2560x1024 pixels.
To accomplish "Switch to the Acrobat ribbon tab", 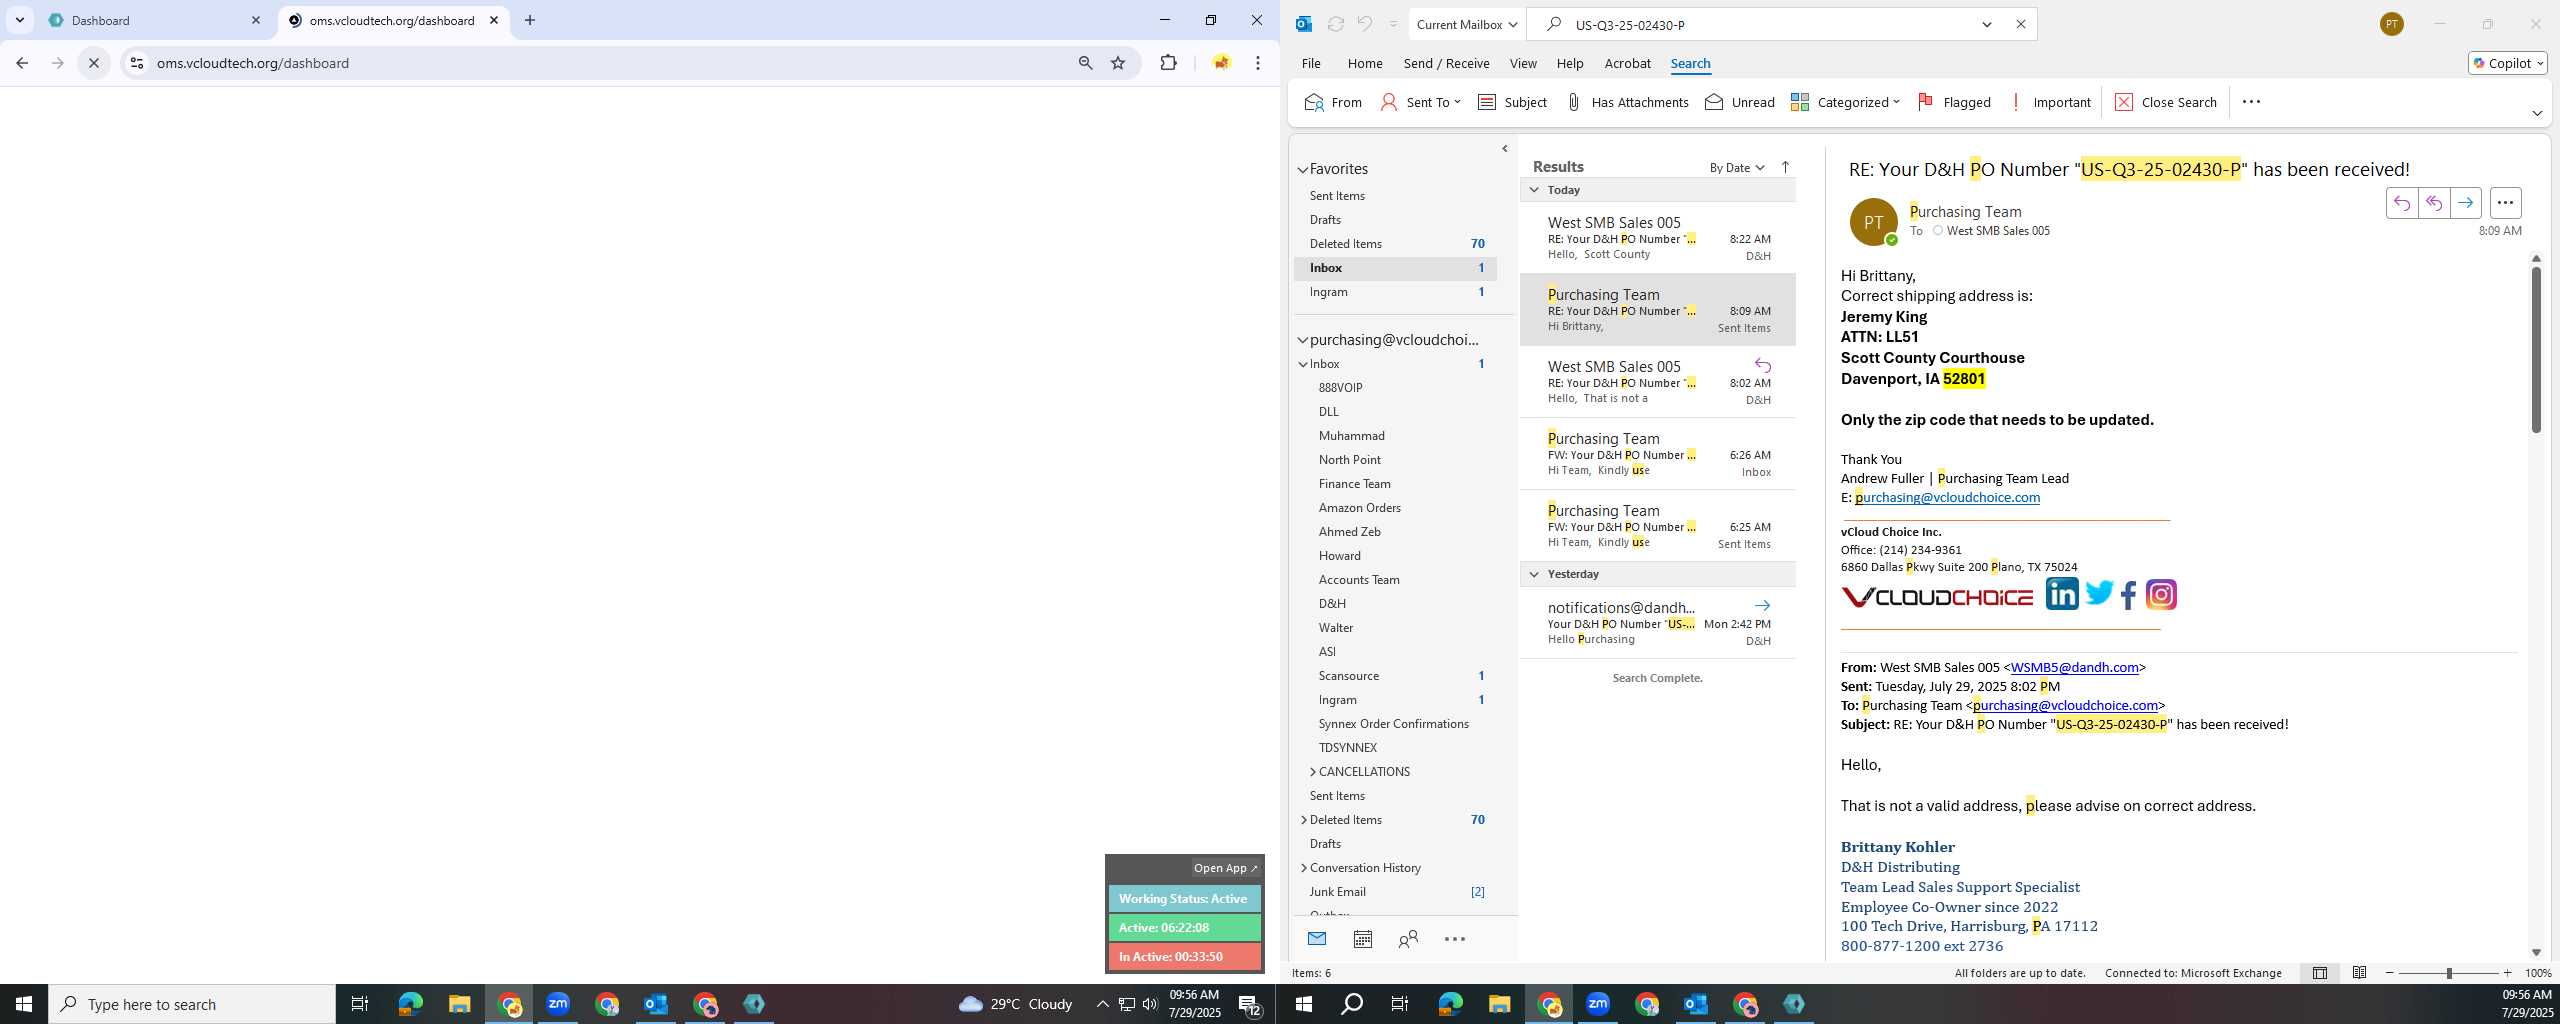I will coord(1627,63).
